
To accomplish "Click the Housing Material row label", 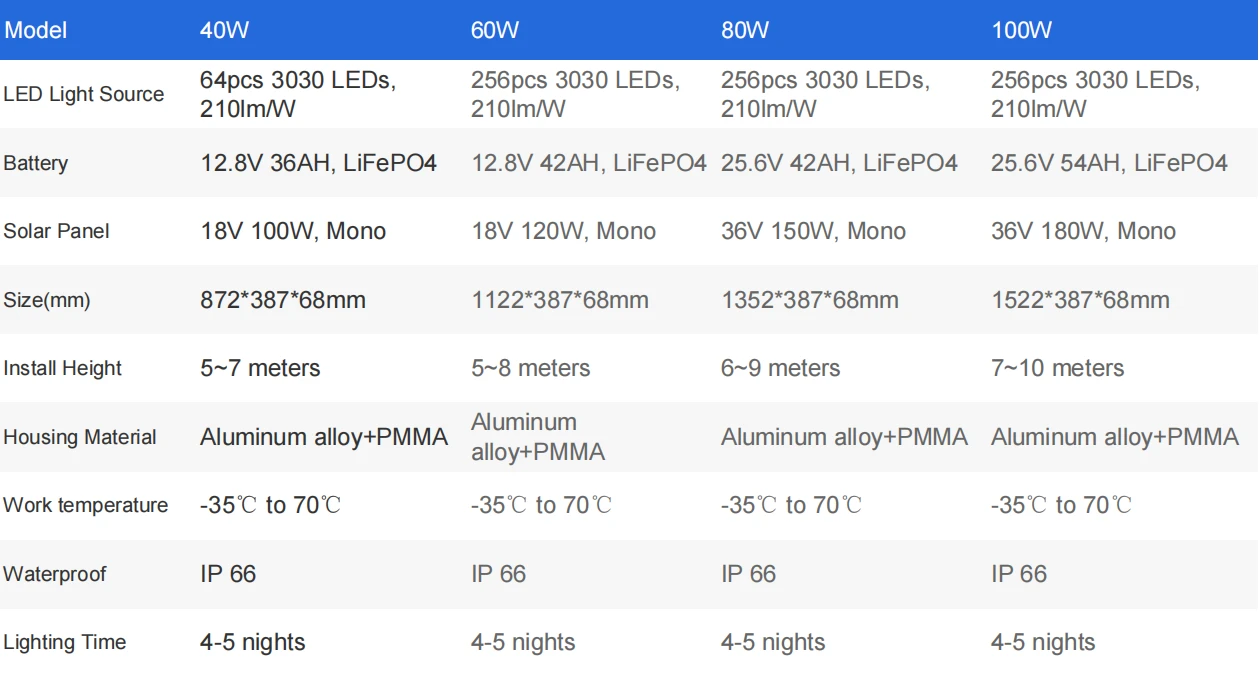I will pos(80,437).
